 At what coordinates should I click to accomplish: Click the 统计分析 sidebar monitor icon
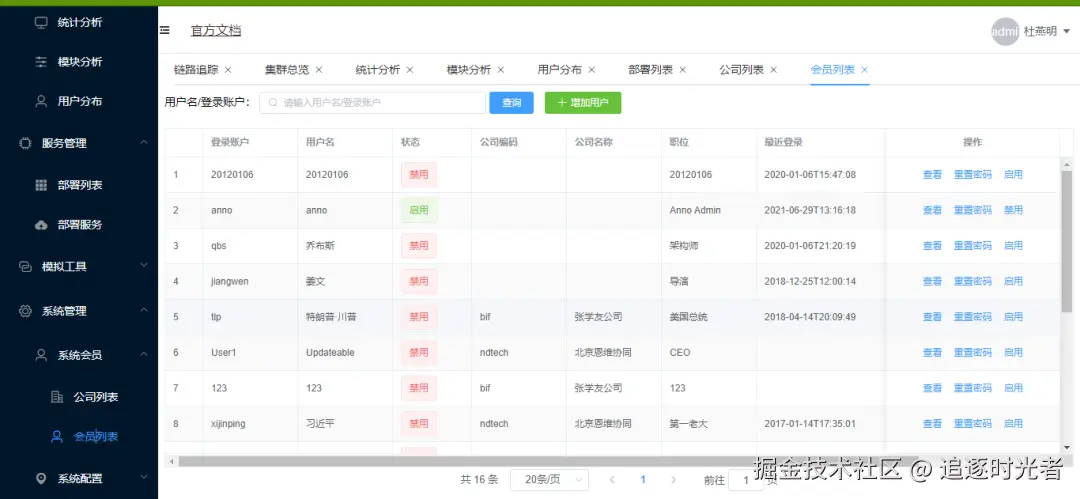[41, 22]
